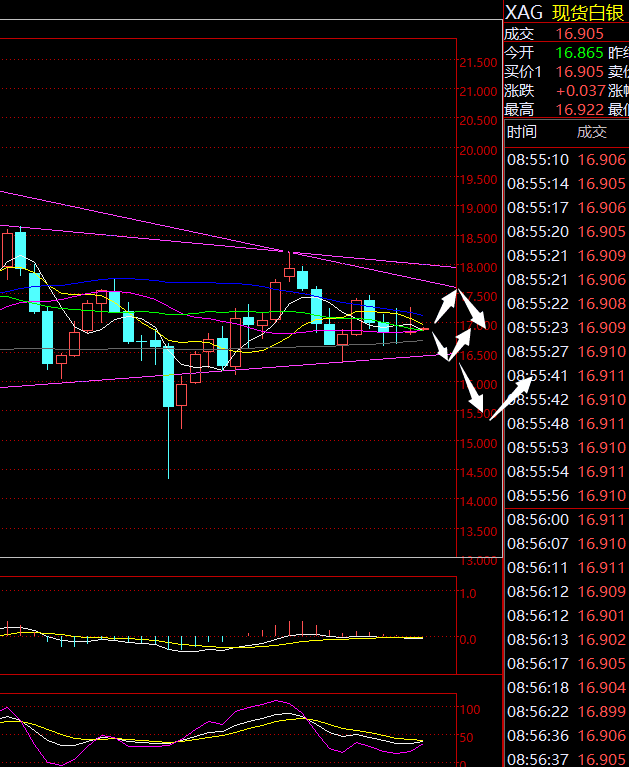Select the 08:55:17 tick timestamp
629x767 pixels.
pyautogui.click(x=538, y=208)
